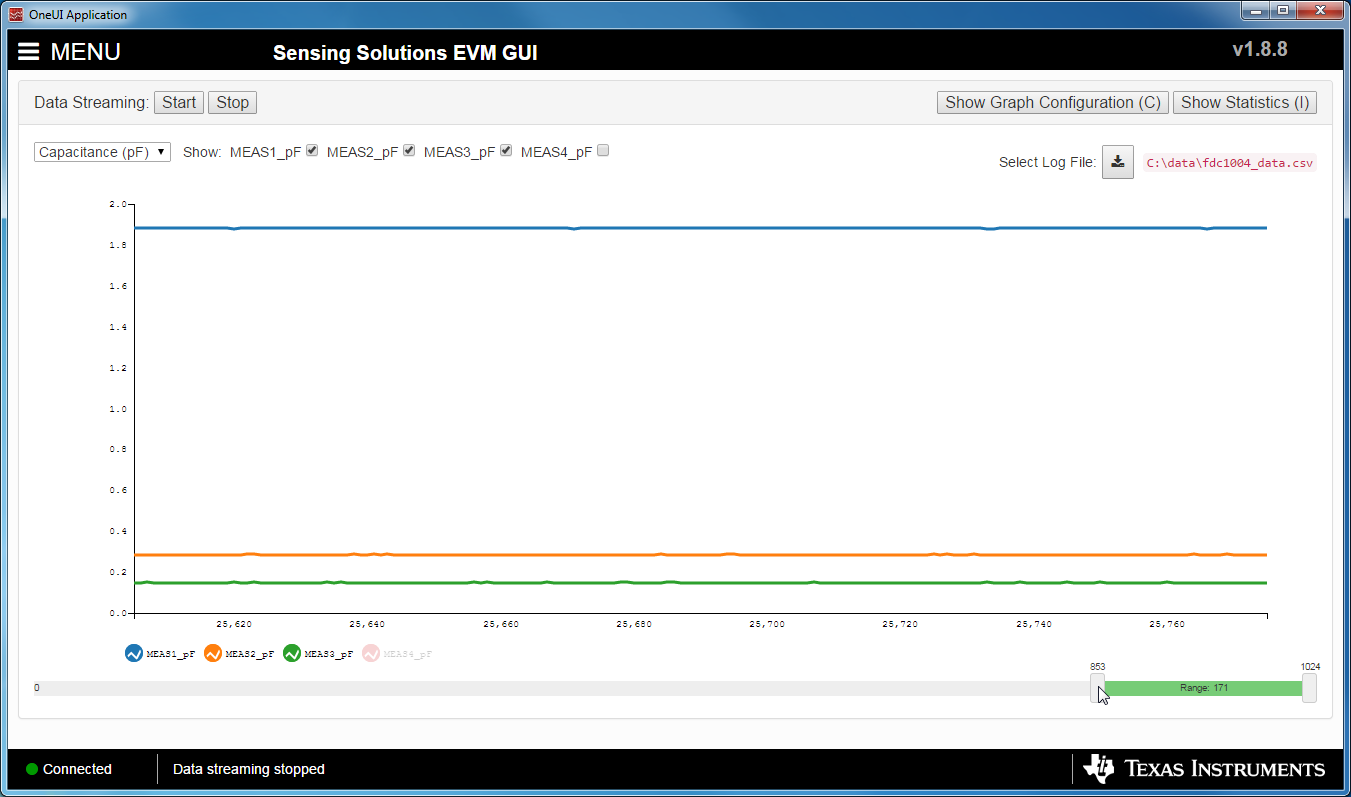This screenshot has height=797, width=1351.
Task: Click the OneUI Application title bar icon
Action: click(x=14, y=14)
